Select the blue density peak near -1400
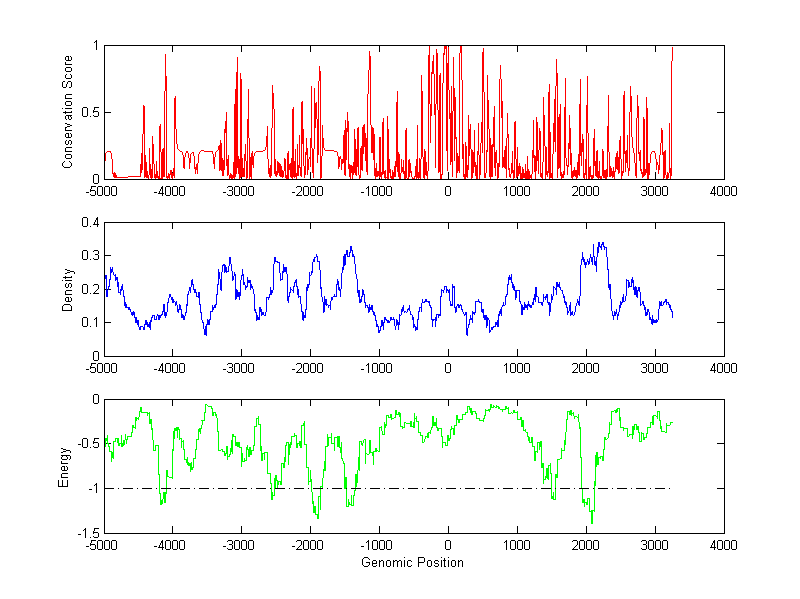This screenshot has height=599, width=800. click(350, 248)
